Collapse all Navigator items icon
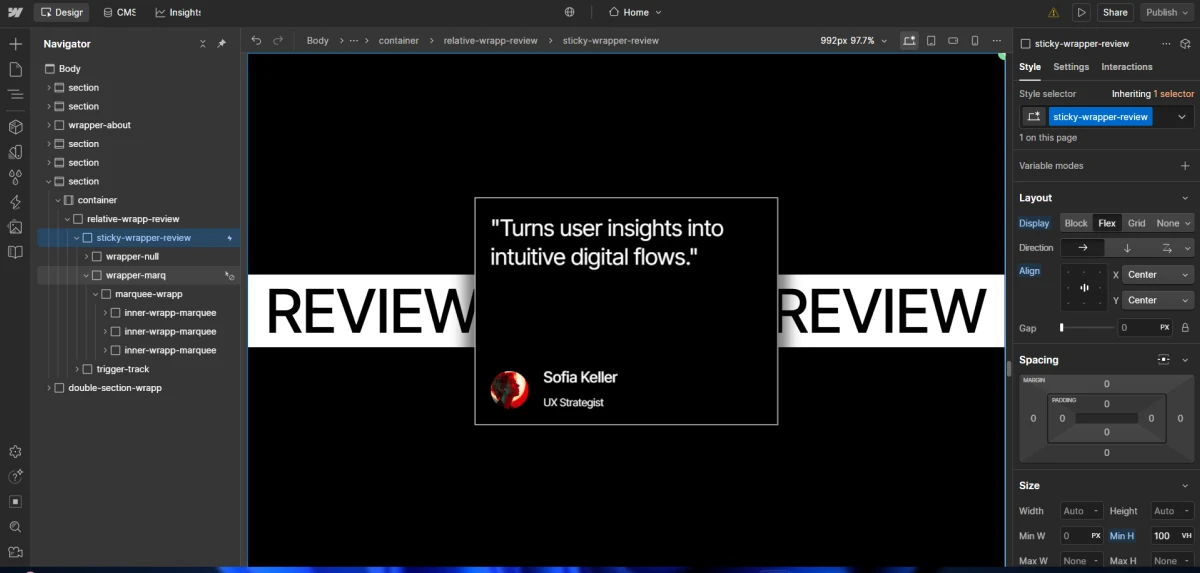Viewport: 1200px width, 573px height. click(203, 44)
